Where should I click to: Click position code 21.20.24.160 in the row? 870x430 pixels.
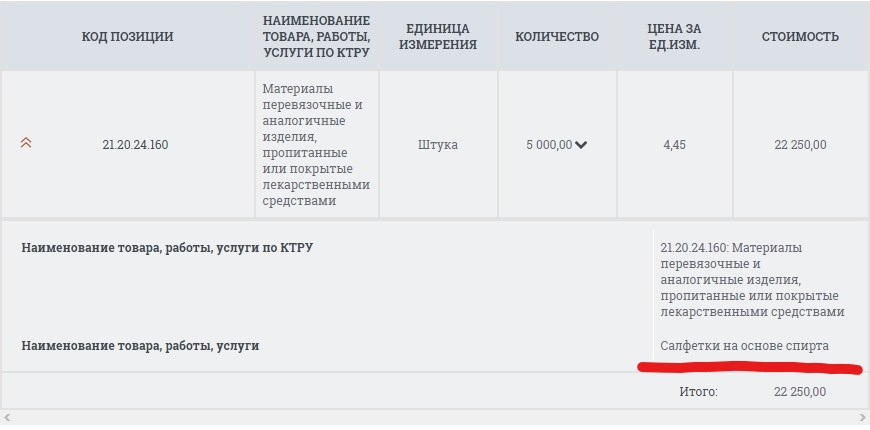135,145
